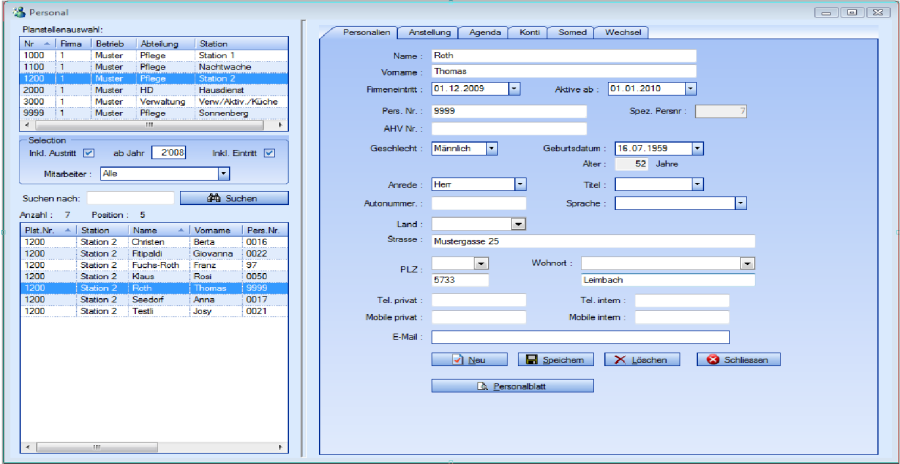Toggle the Inkl. Austritt checkbox
This screenshot has width=900, height=464.
click(88, 153)
